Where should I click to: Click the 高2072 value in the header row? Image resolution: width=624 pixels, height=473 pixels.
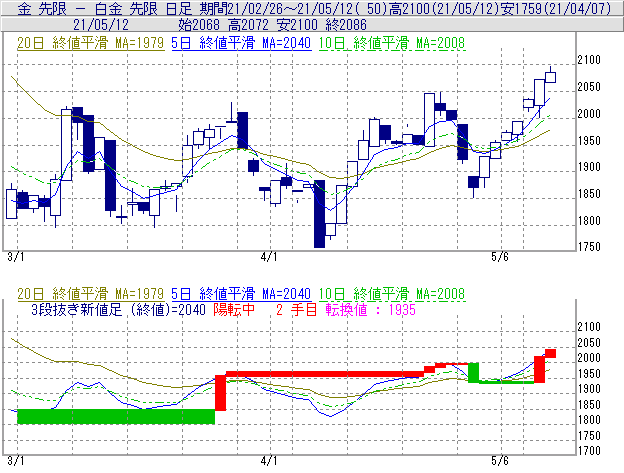(248, 25)
